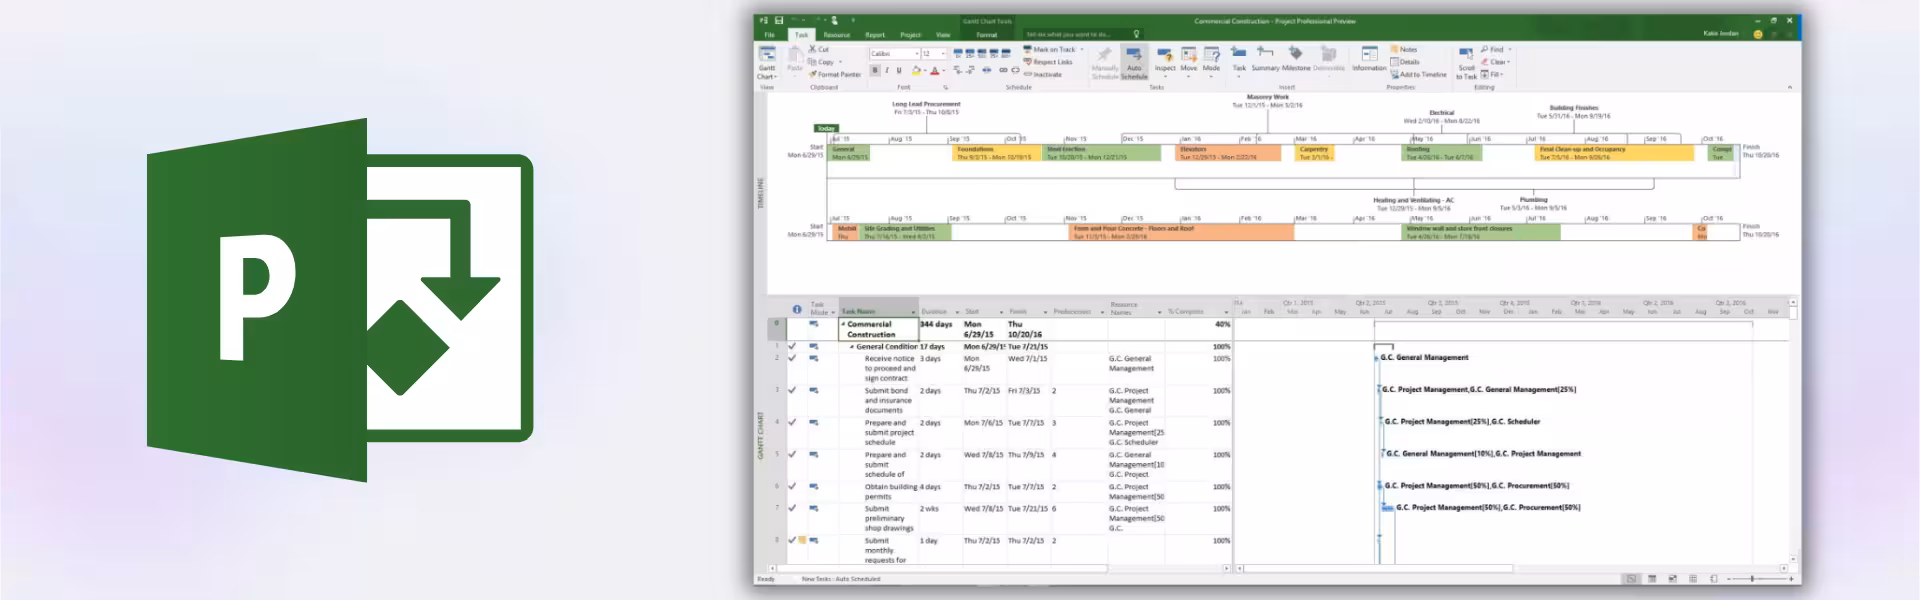Switch to the Report tab
The height and width of the screenshot is (600, 1920).
click(x=875, y=35)
